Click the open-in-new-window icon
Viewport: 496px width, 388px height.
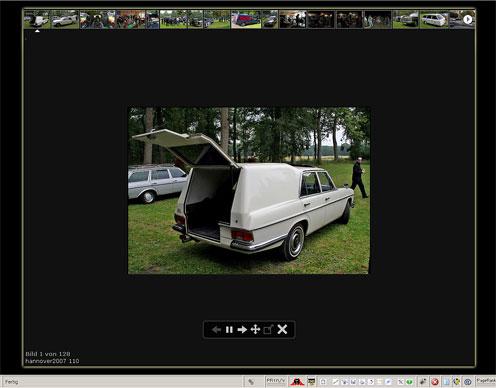(268, 330)
